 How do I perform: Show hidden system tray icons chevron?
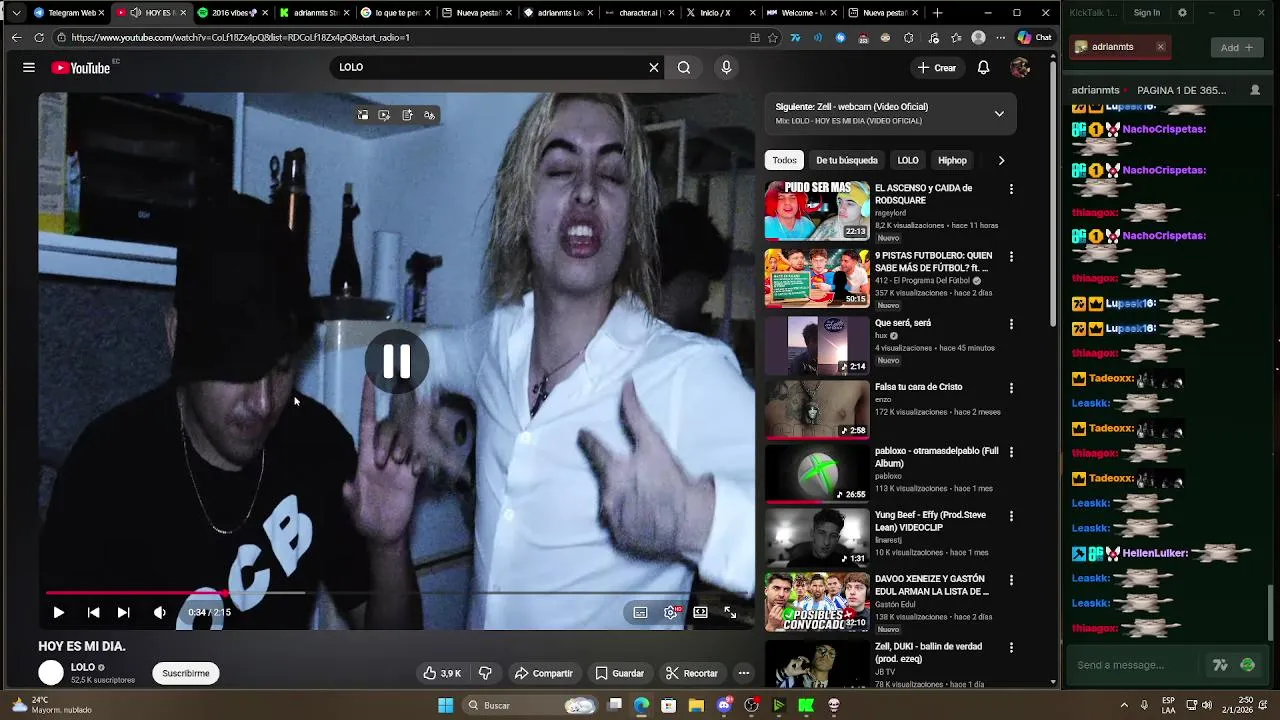coord(1124,705)
